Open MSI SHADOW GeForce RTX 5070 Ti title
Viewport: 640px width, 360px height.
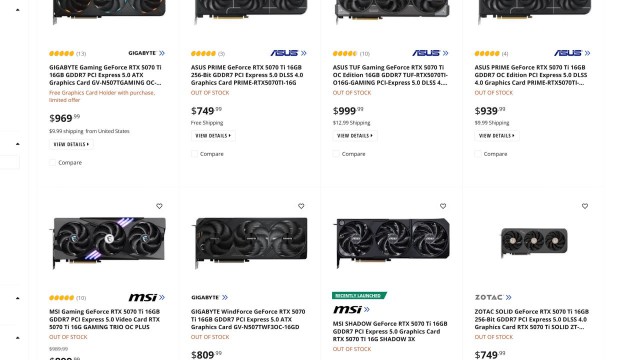[390, 331]
